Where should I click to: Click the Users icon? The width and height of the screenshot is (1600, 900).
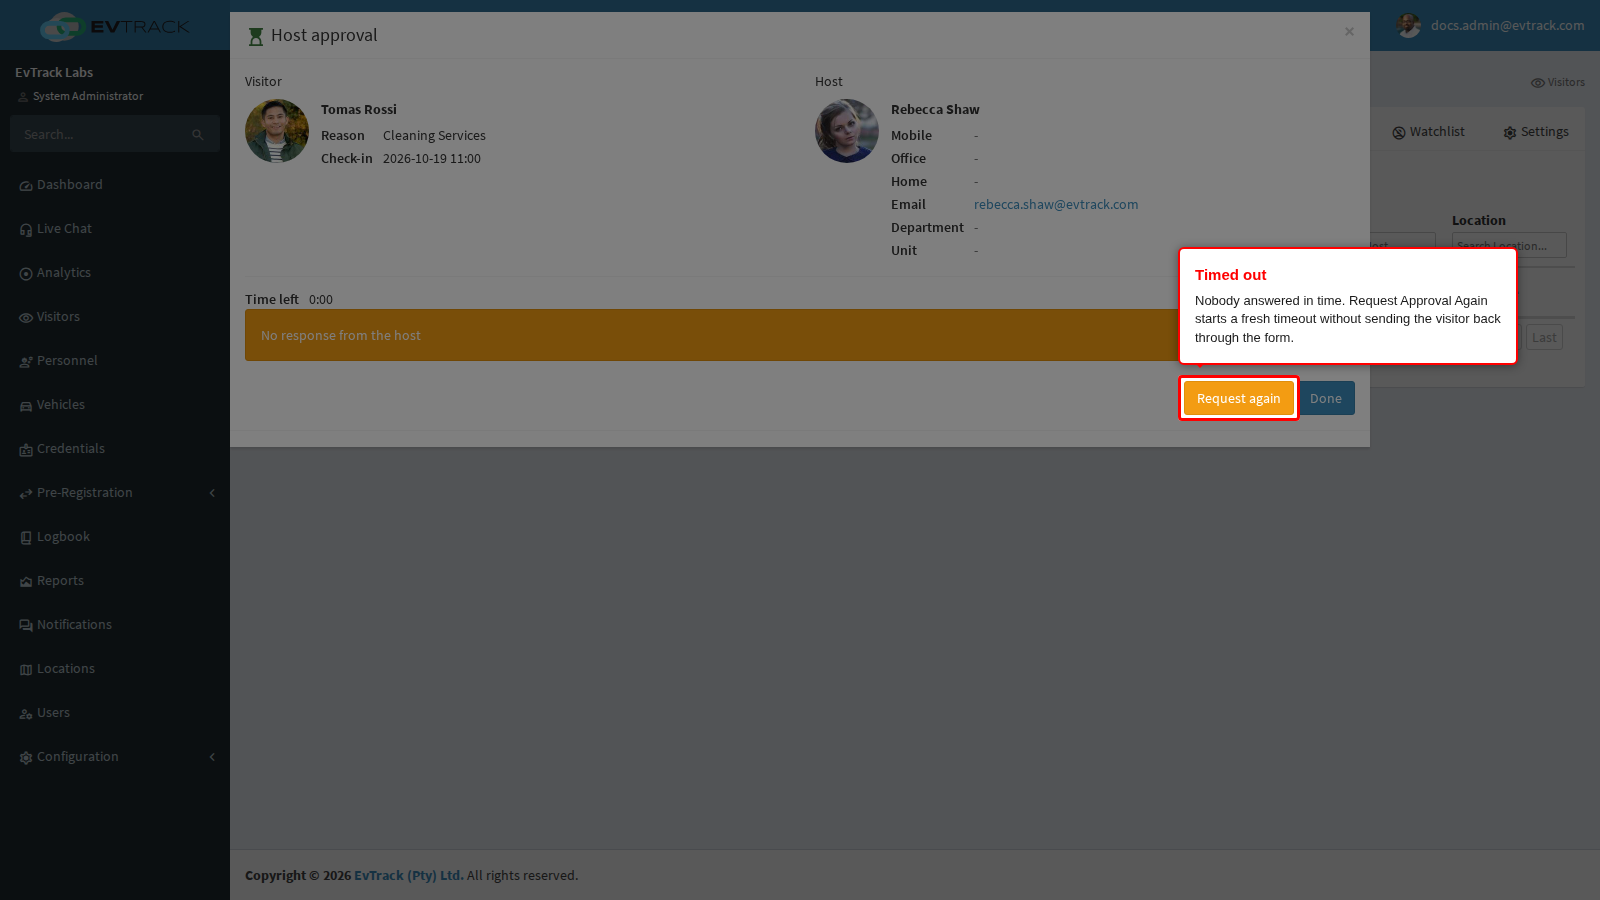click(x=26, y=714)
